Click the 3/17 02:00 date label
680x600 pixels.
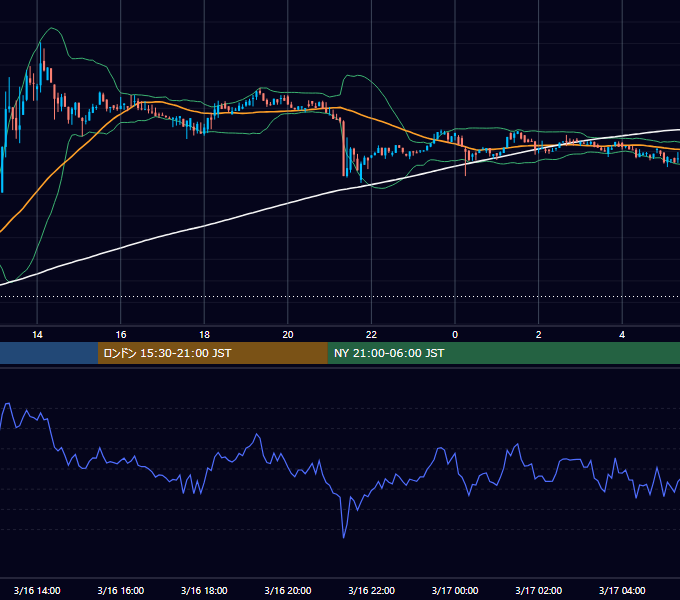(538, 590)
